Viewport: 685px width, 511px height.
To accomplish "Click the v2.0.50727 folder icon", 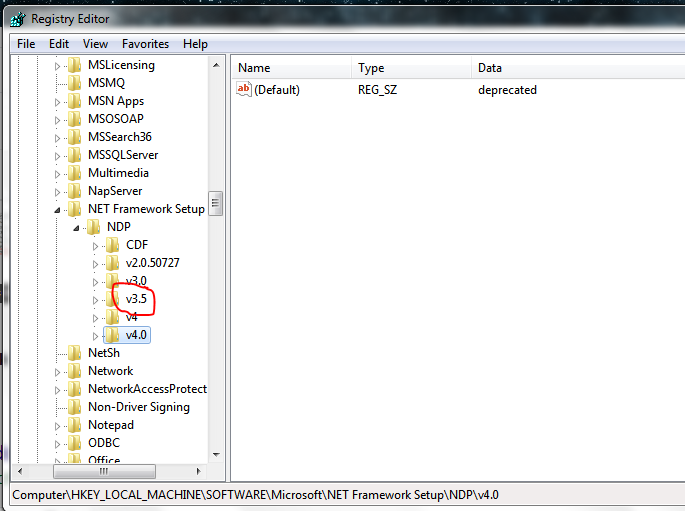I will [x=113, y=263].
